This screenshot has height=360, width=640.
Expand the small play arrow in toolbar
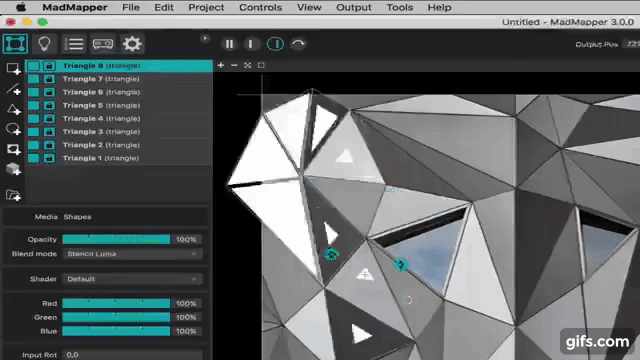point(205,38)
